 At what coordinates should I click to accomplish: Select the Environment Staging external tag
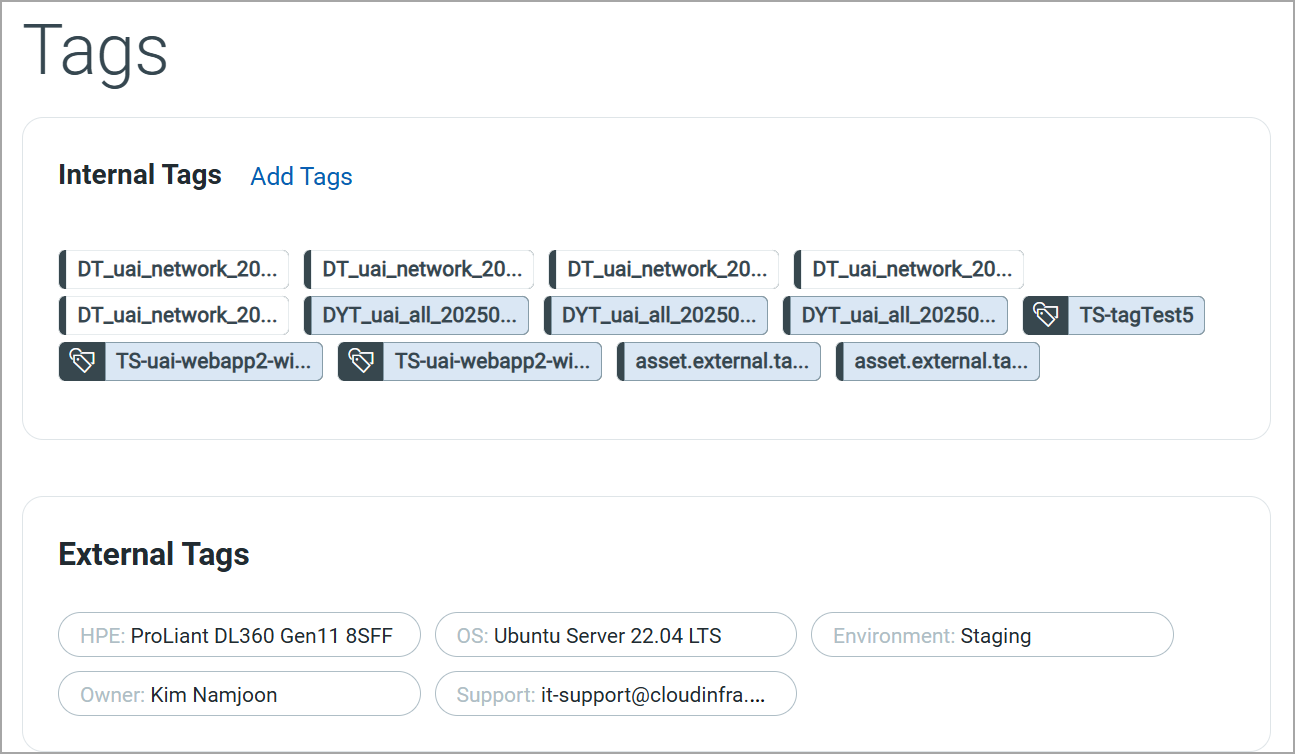pos(991,635)
